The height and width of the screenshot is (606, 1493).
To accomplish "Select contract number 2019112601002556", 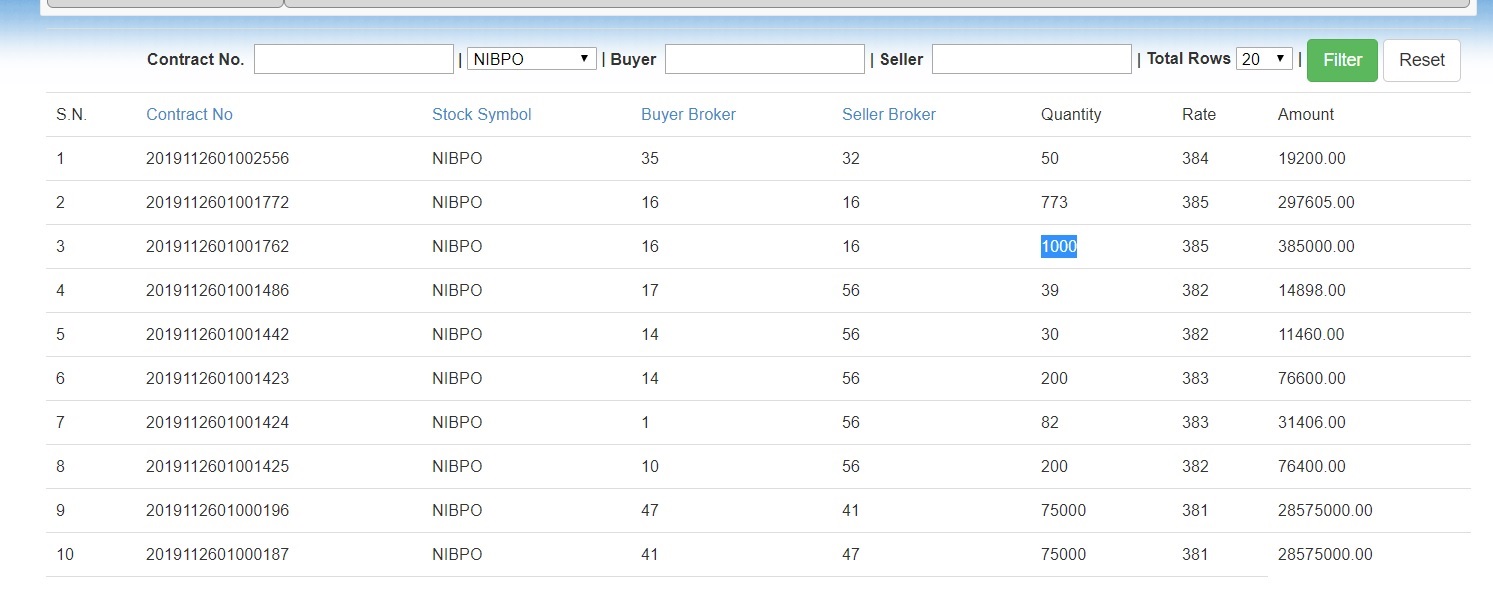I will click(x=217, y=158).
